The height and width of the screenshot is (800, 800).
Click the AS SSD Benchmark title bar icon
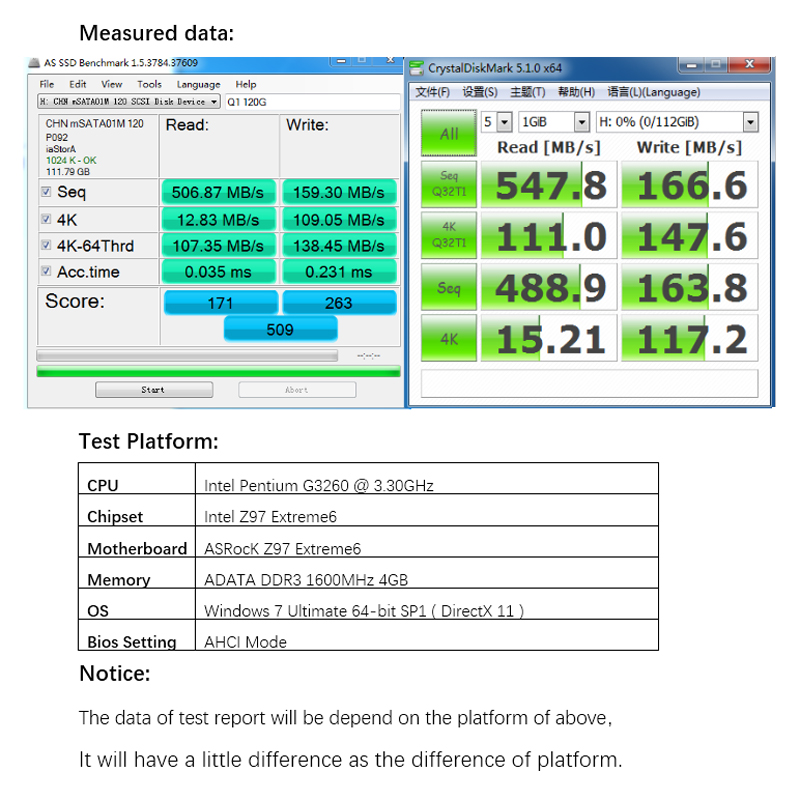34,63
